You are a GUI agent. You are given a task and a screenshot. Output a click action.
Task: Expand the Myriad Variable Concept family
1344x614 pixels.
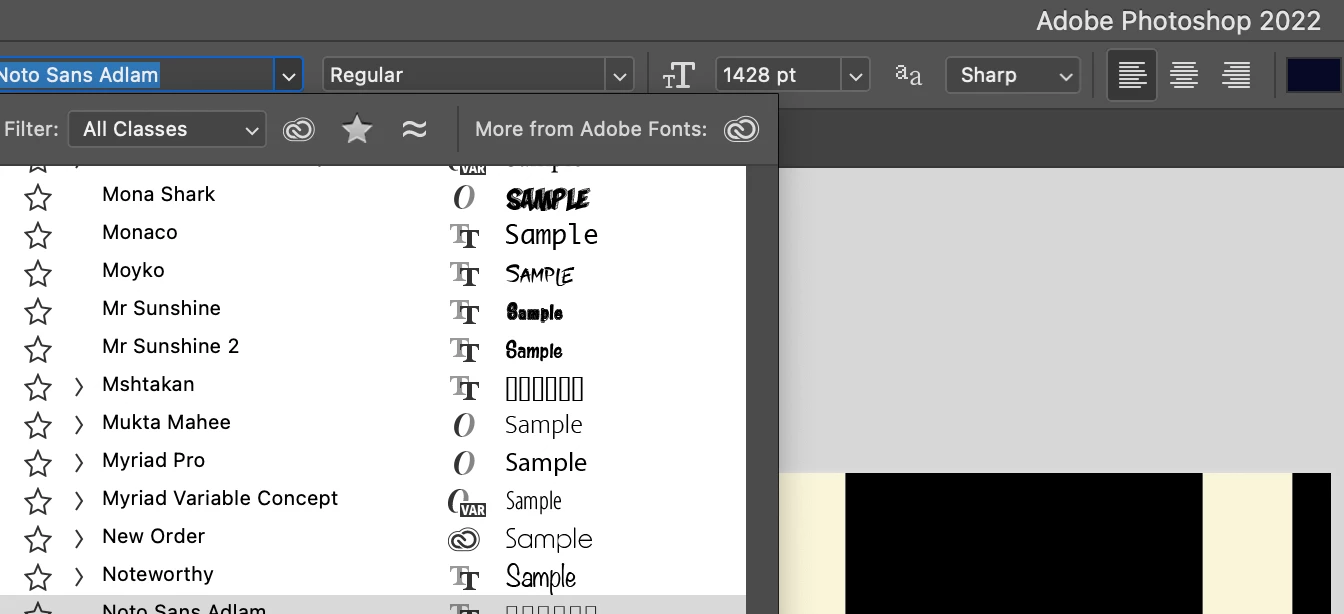79,500
